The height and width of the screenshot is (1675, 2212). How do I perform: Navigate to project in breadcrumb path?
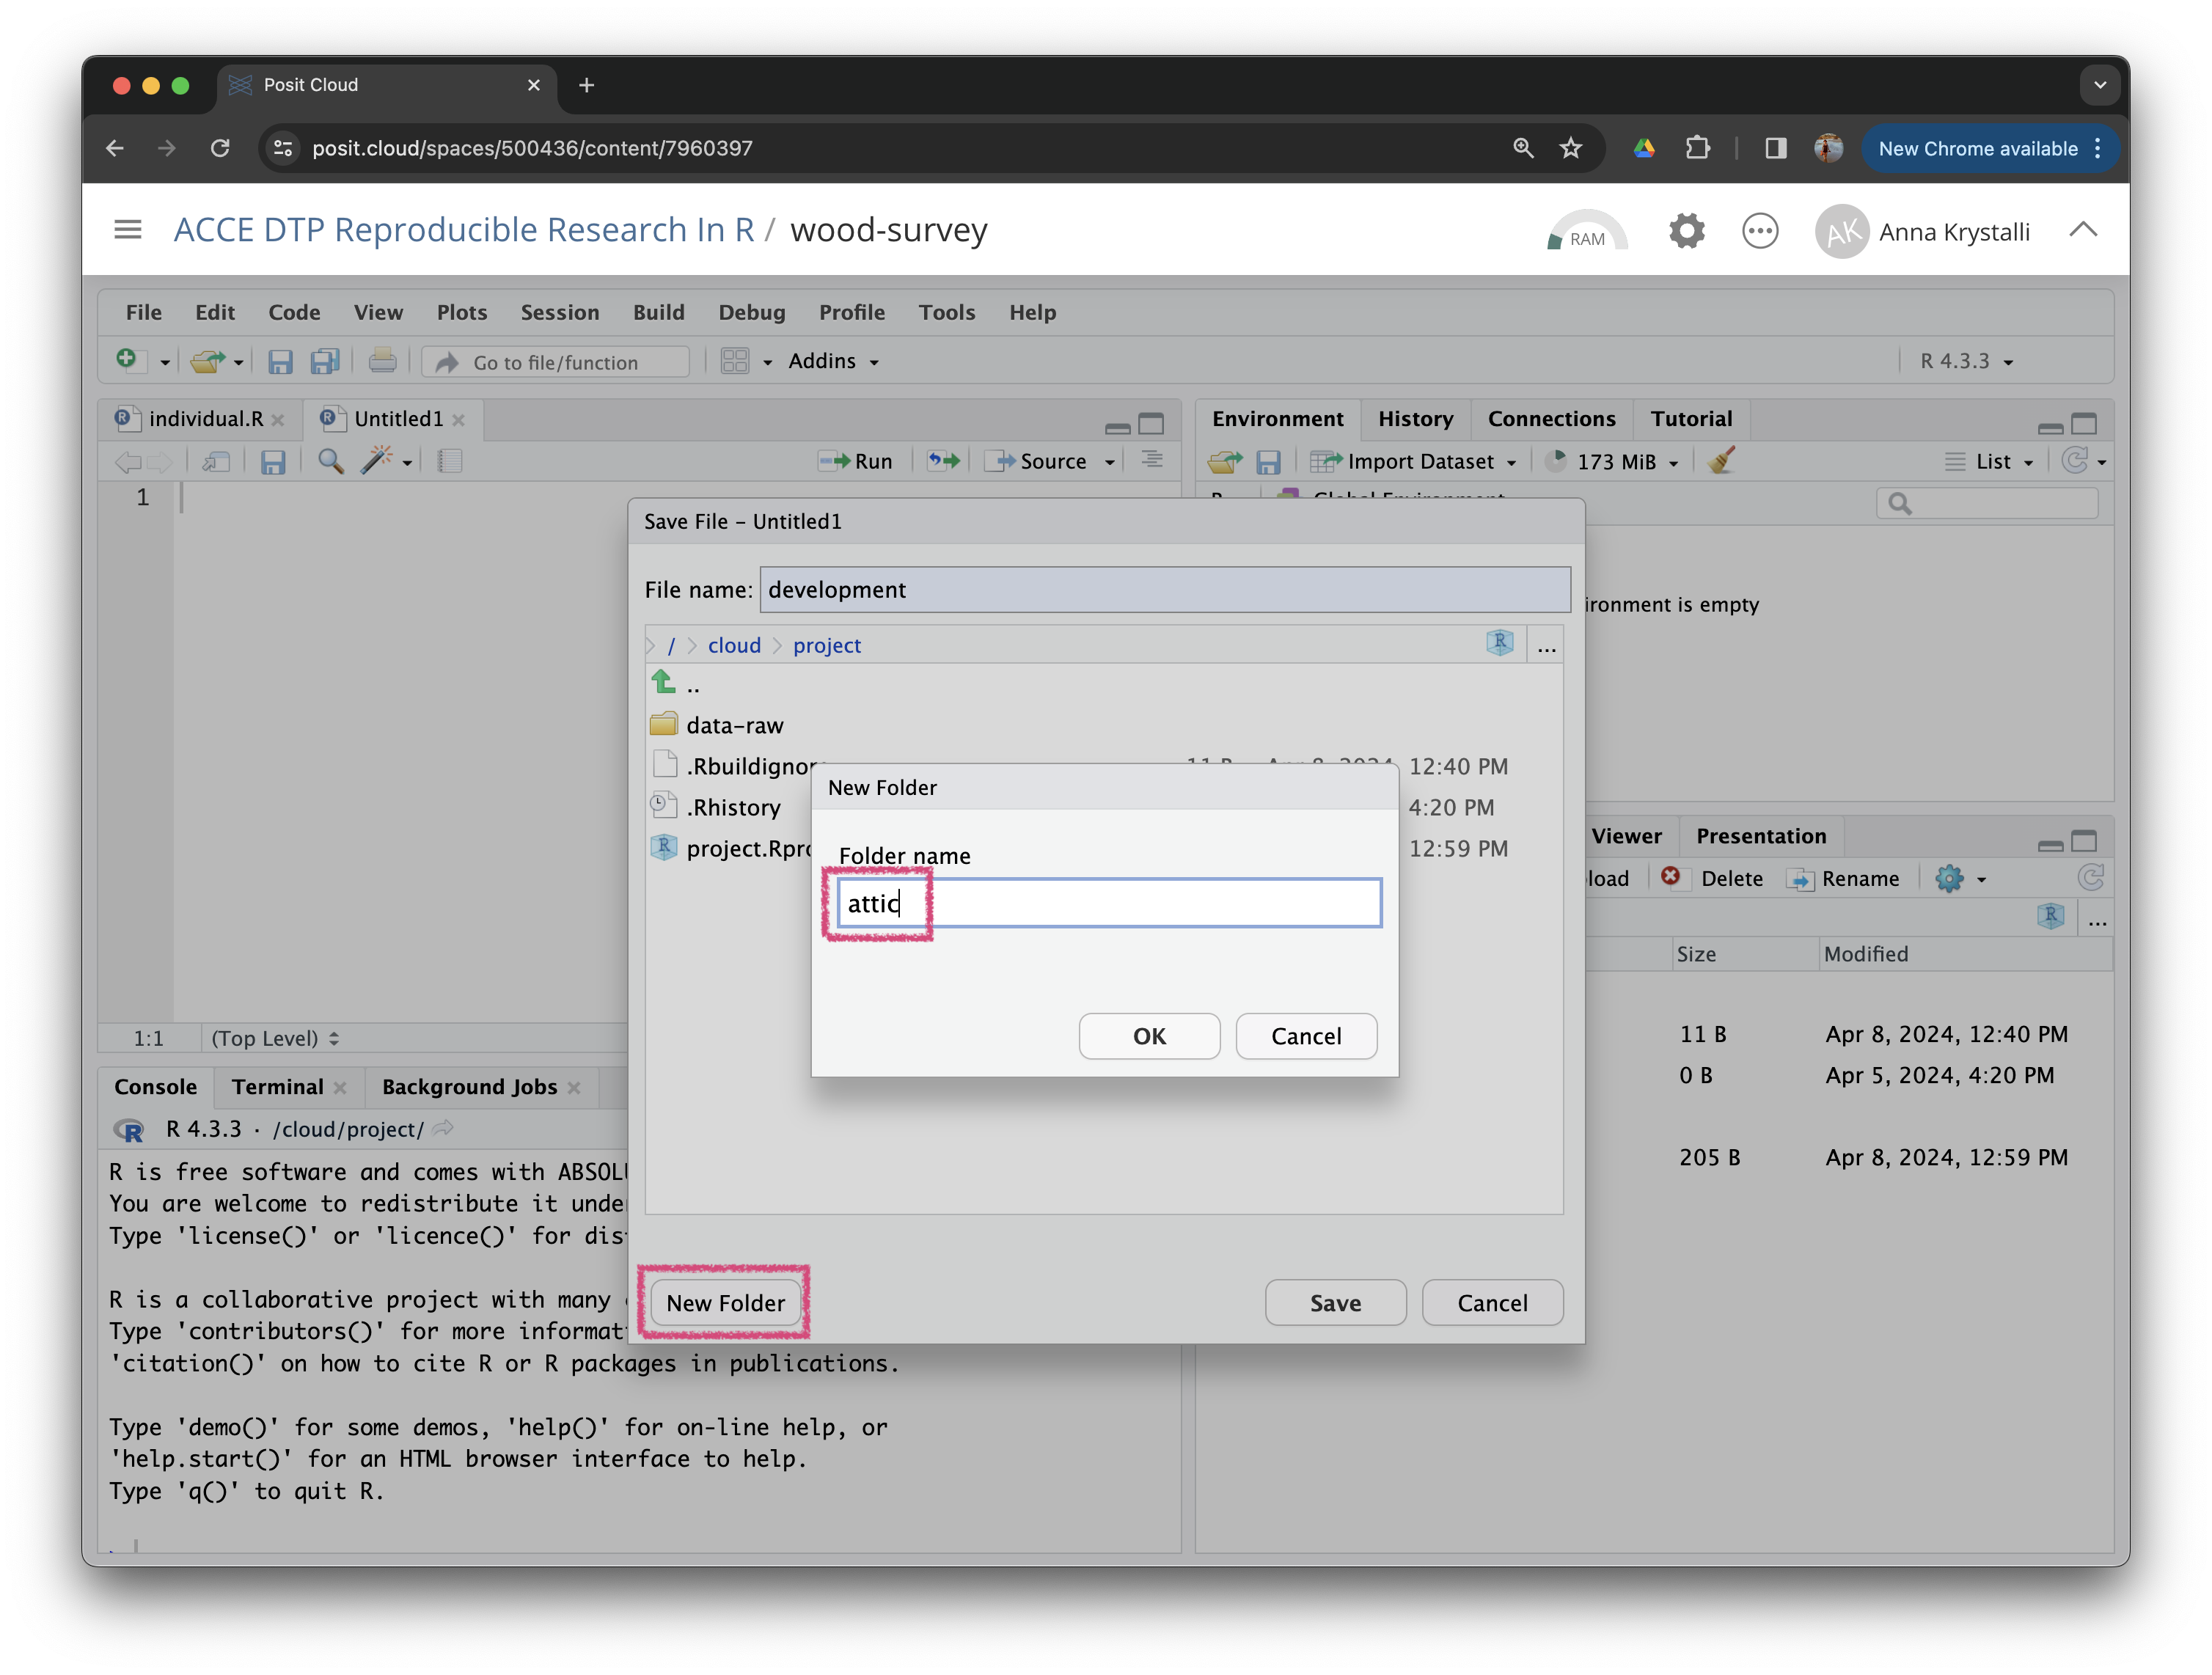(826, 645)
